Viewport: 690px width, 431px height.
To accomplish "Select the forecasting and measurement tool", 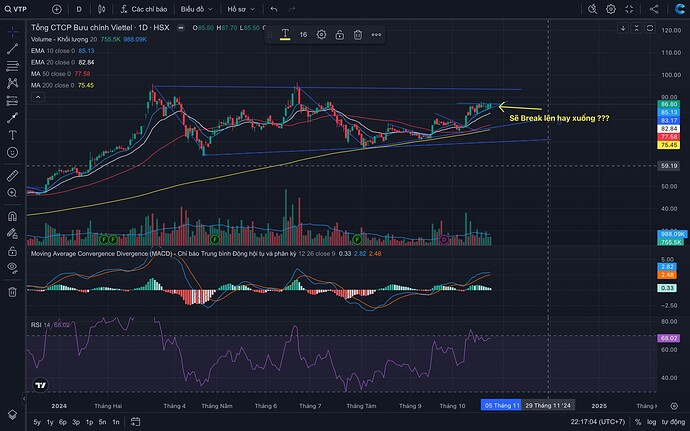I will [12, 100].
